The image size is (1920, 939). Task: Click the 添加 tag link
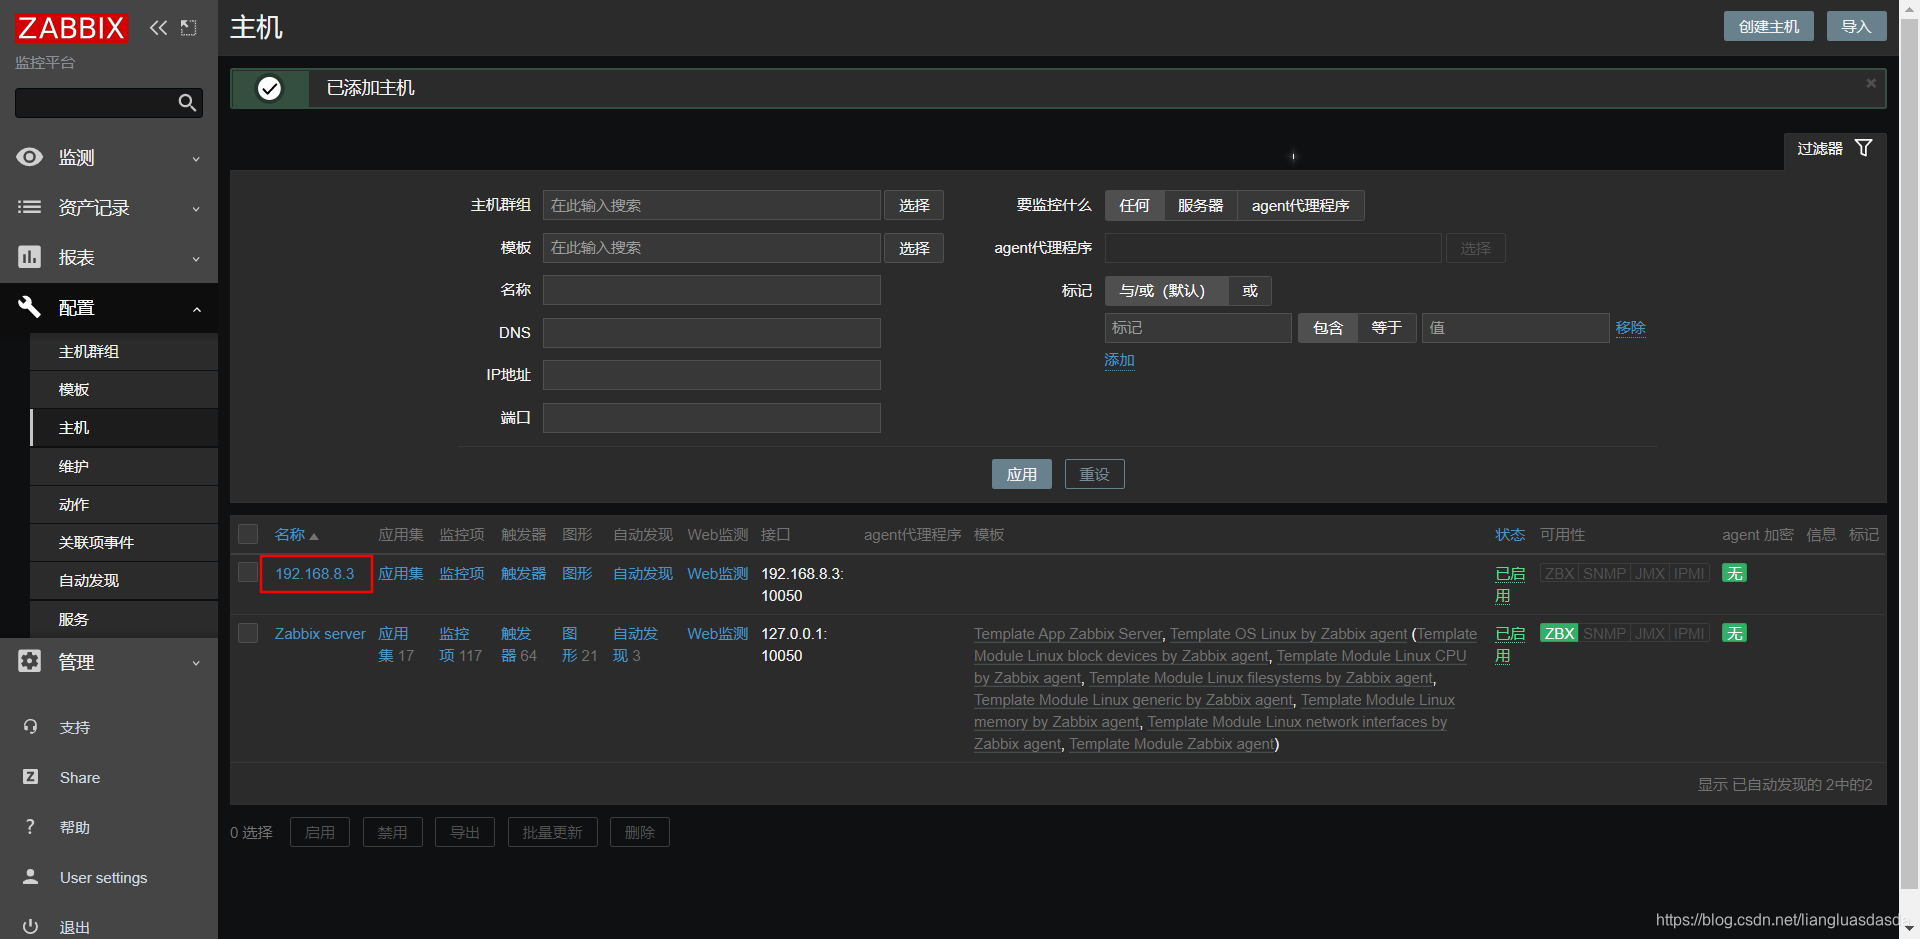tap(1119, 360)
